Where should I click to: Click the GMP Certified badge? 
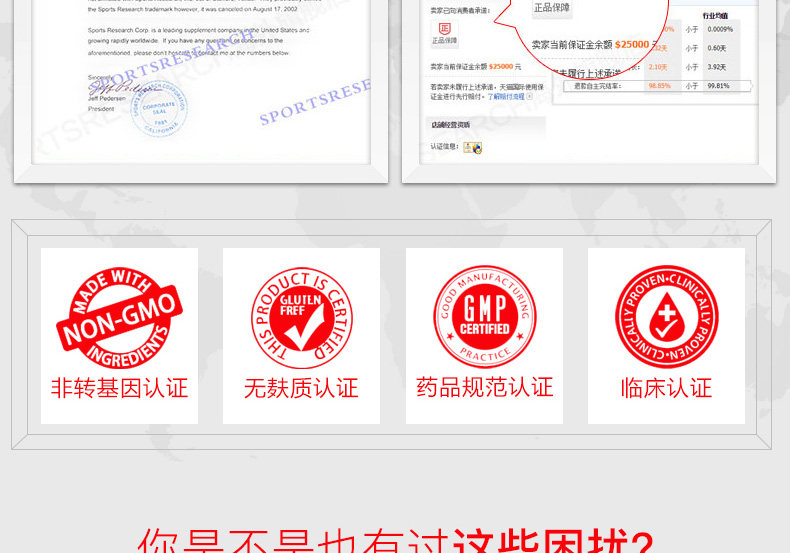tap(485, 317)
